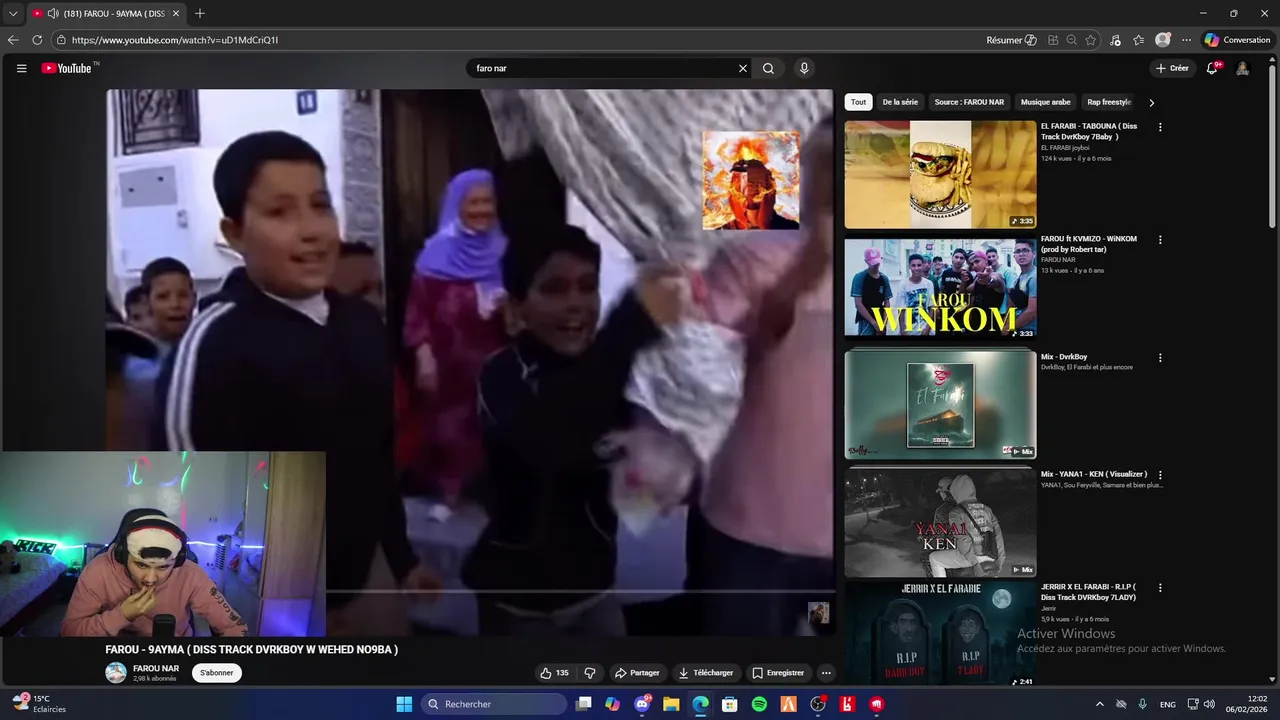
Task: Adjust system volume via speaker icon
Action: [x=1209, y=704]
